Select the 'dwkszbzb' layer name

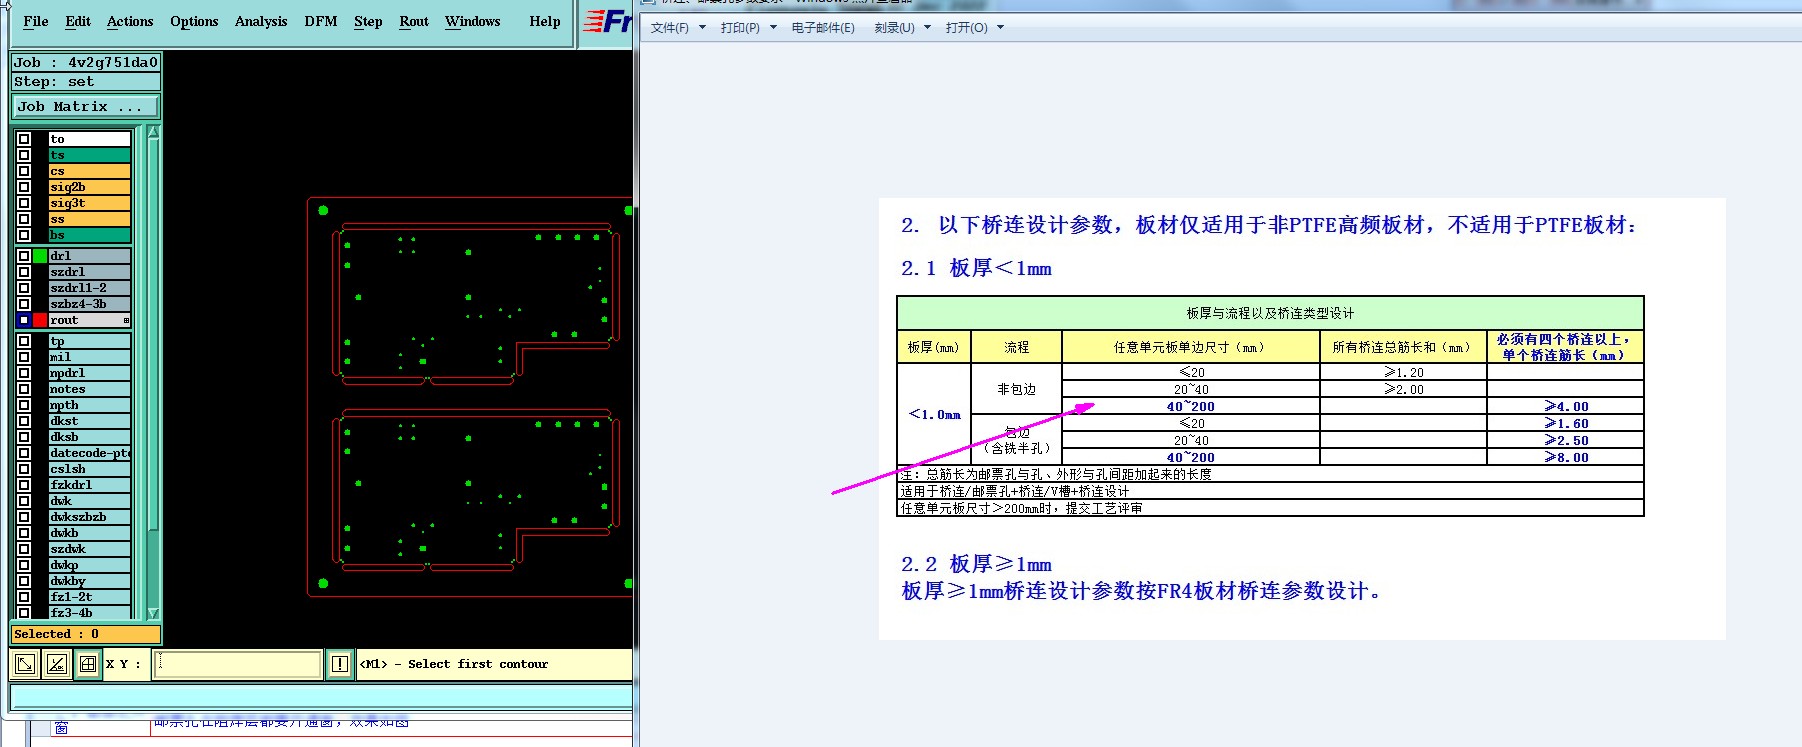click(x=90, y=517)
